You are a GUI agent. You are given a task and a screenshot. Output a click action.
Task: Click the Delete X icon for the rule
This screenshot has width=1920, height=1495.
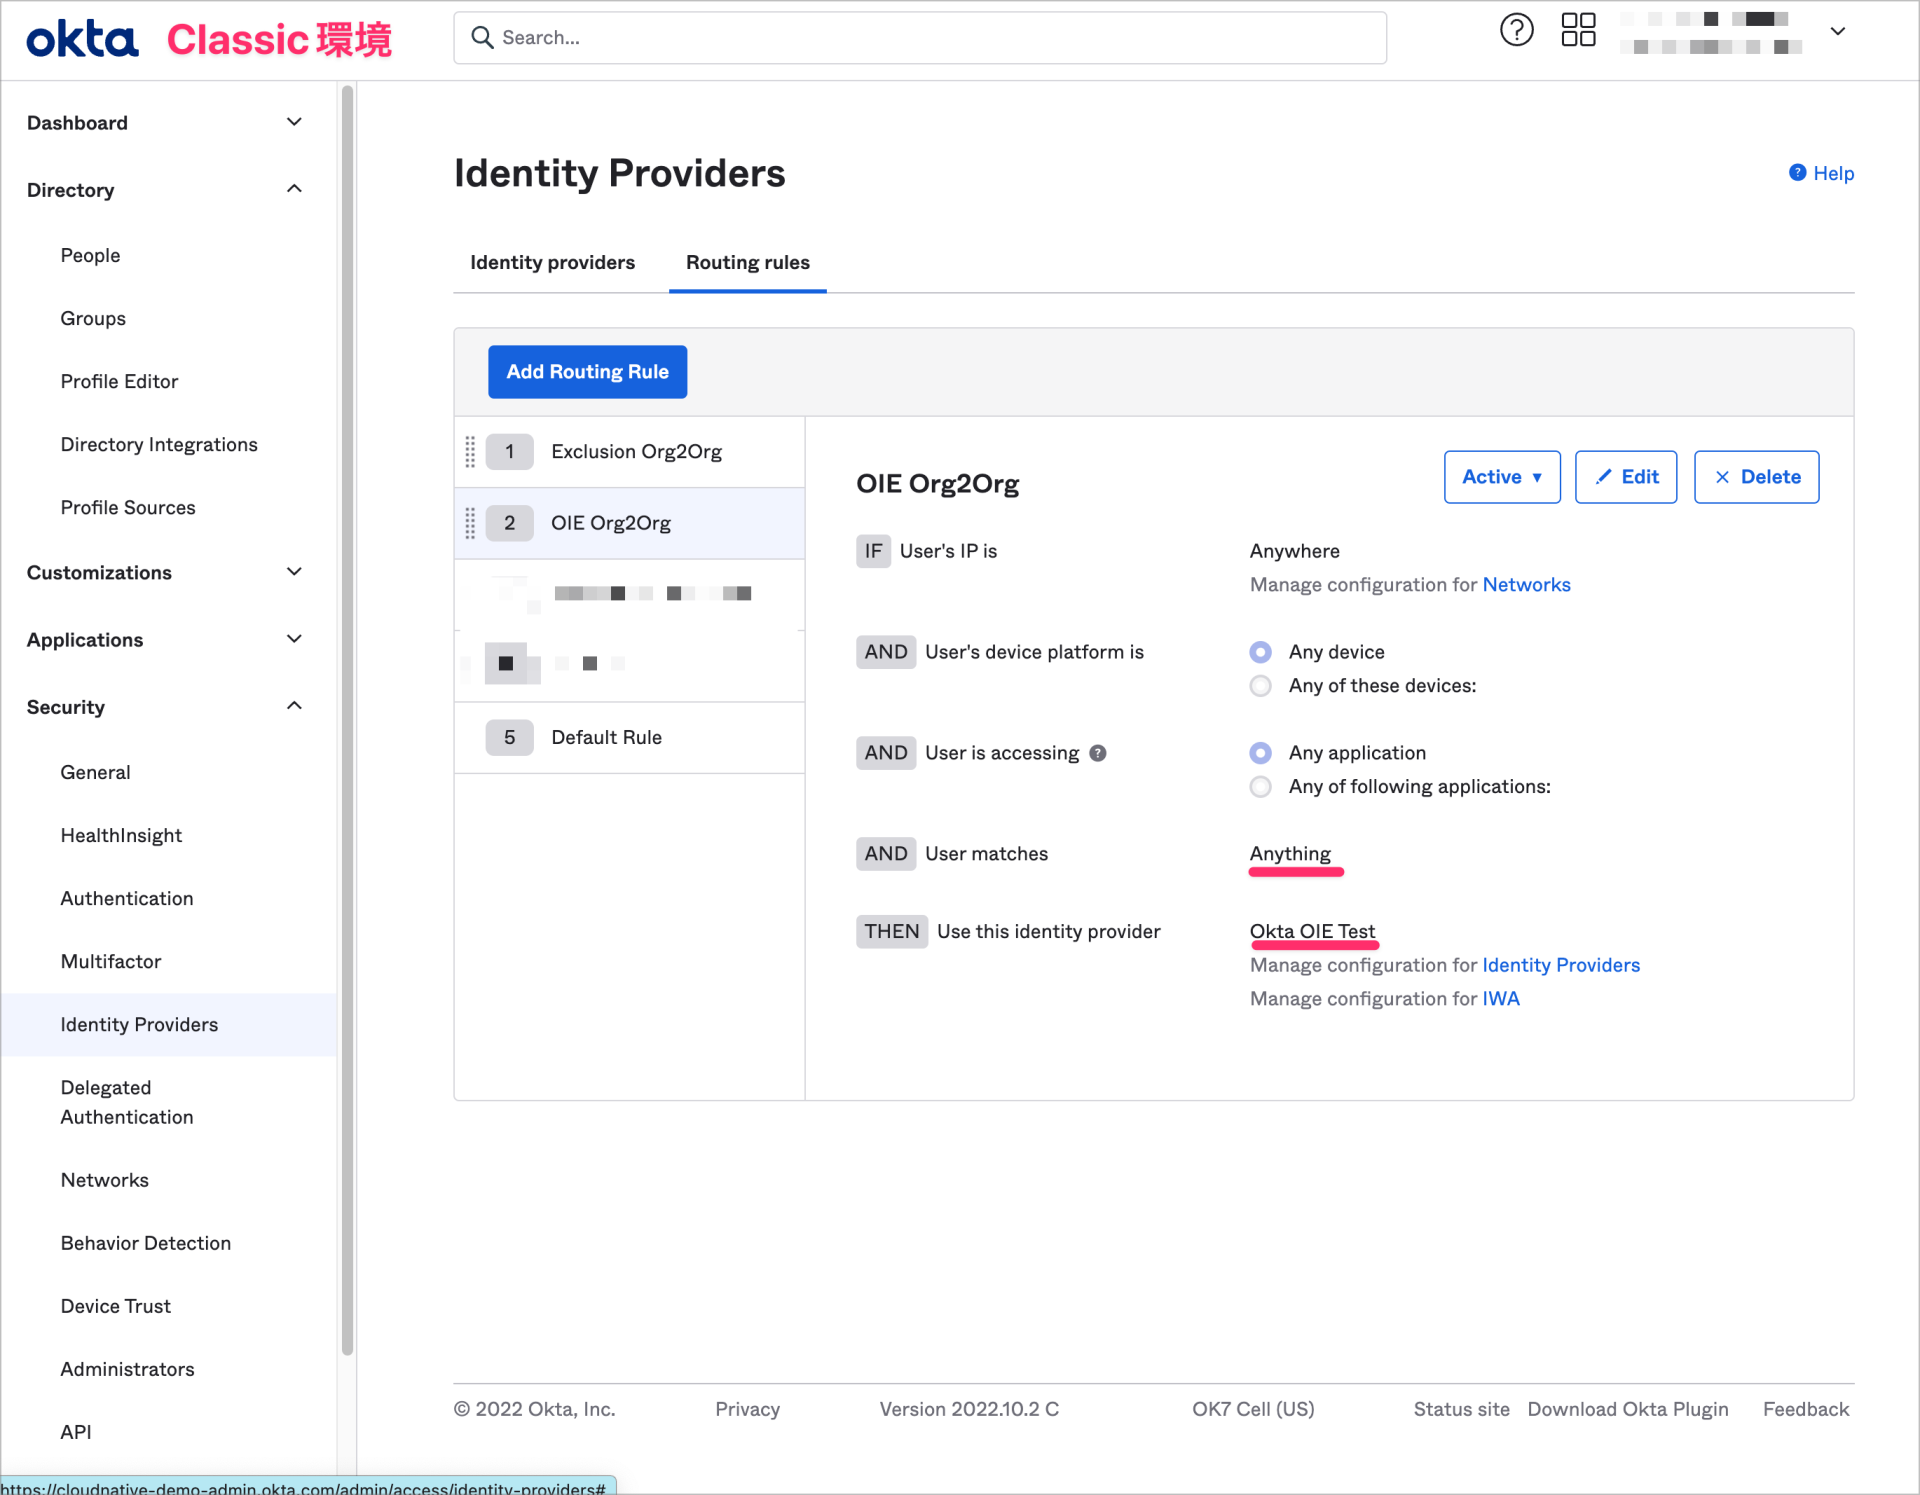click(x=1755, y=477)
